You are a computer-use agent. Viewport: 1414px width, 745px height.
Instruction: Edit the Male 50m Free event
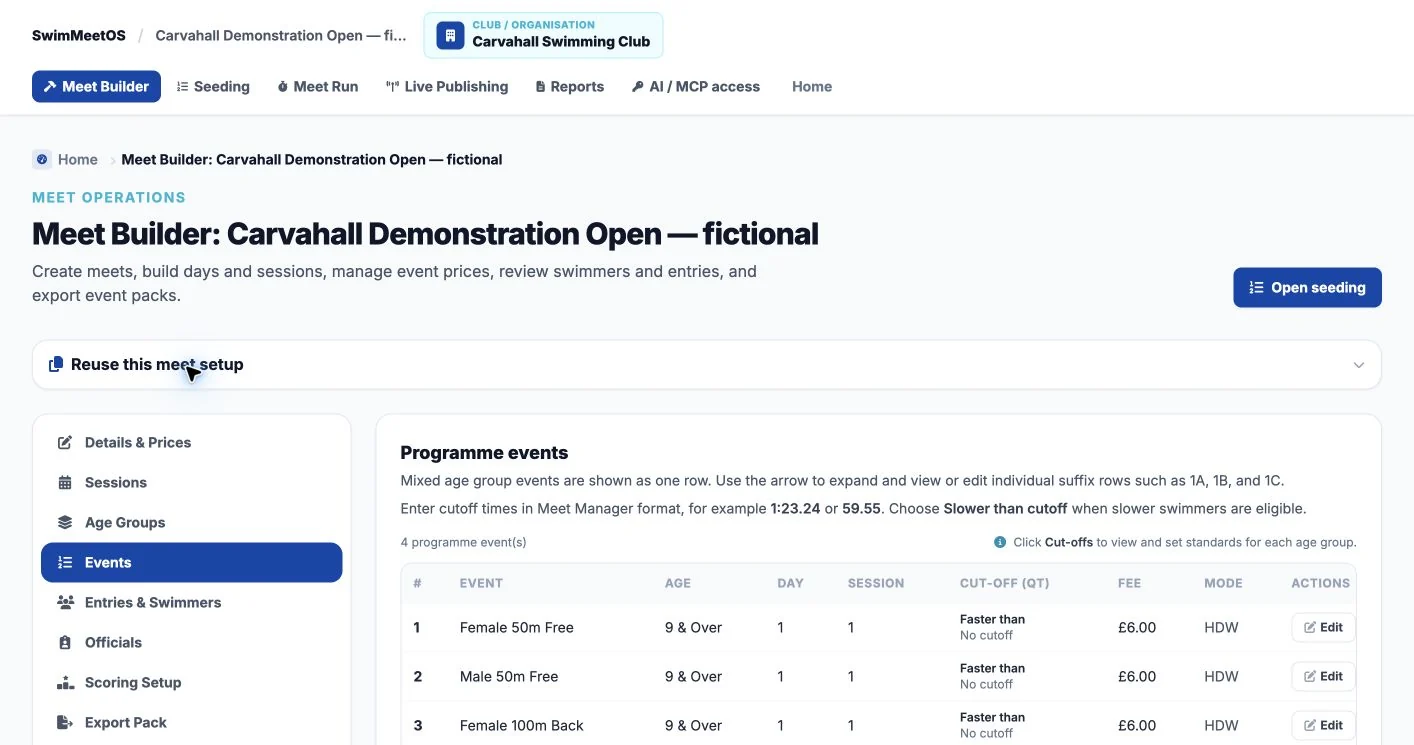coord(1323,676)
